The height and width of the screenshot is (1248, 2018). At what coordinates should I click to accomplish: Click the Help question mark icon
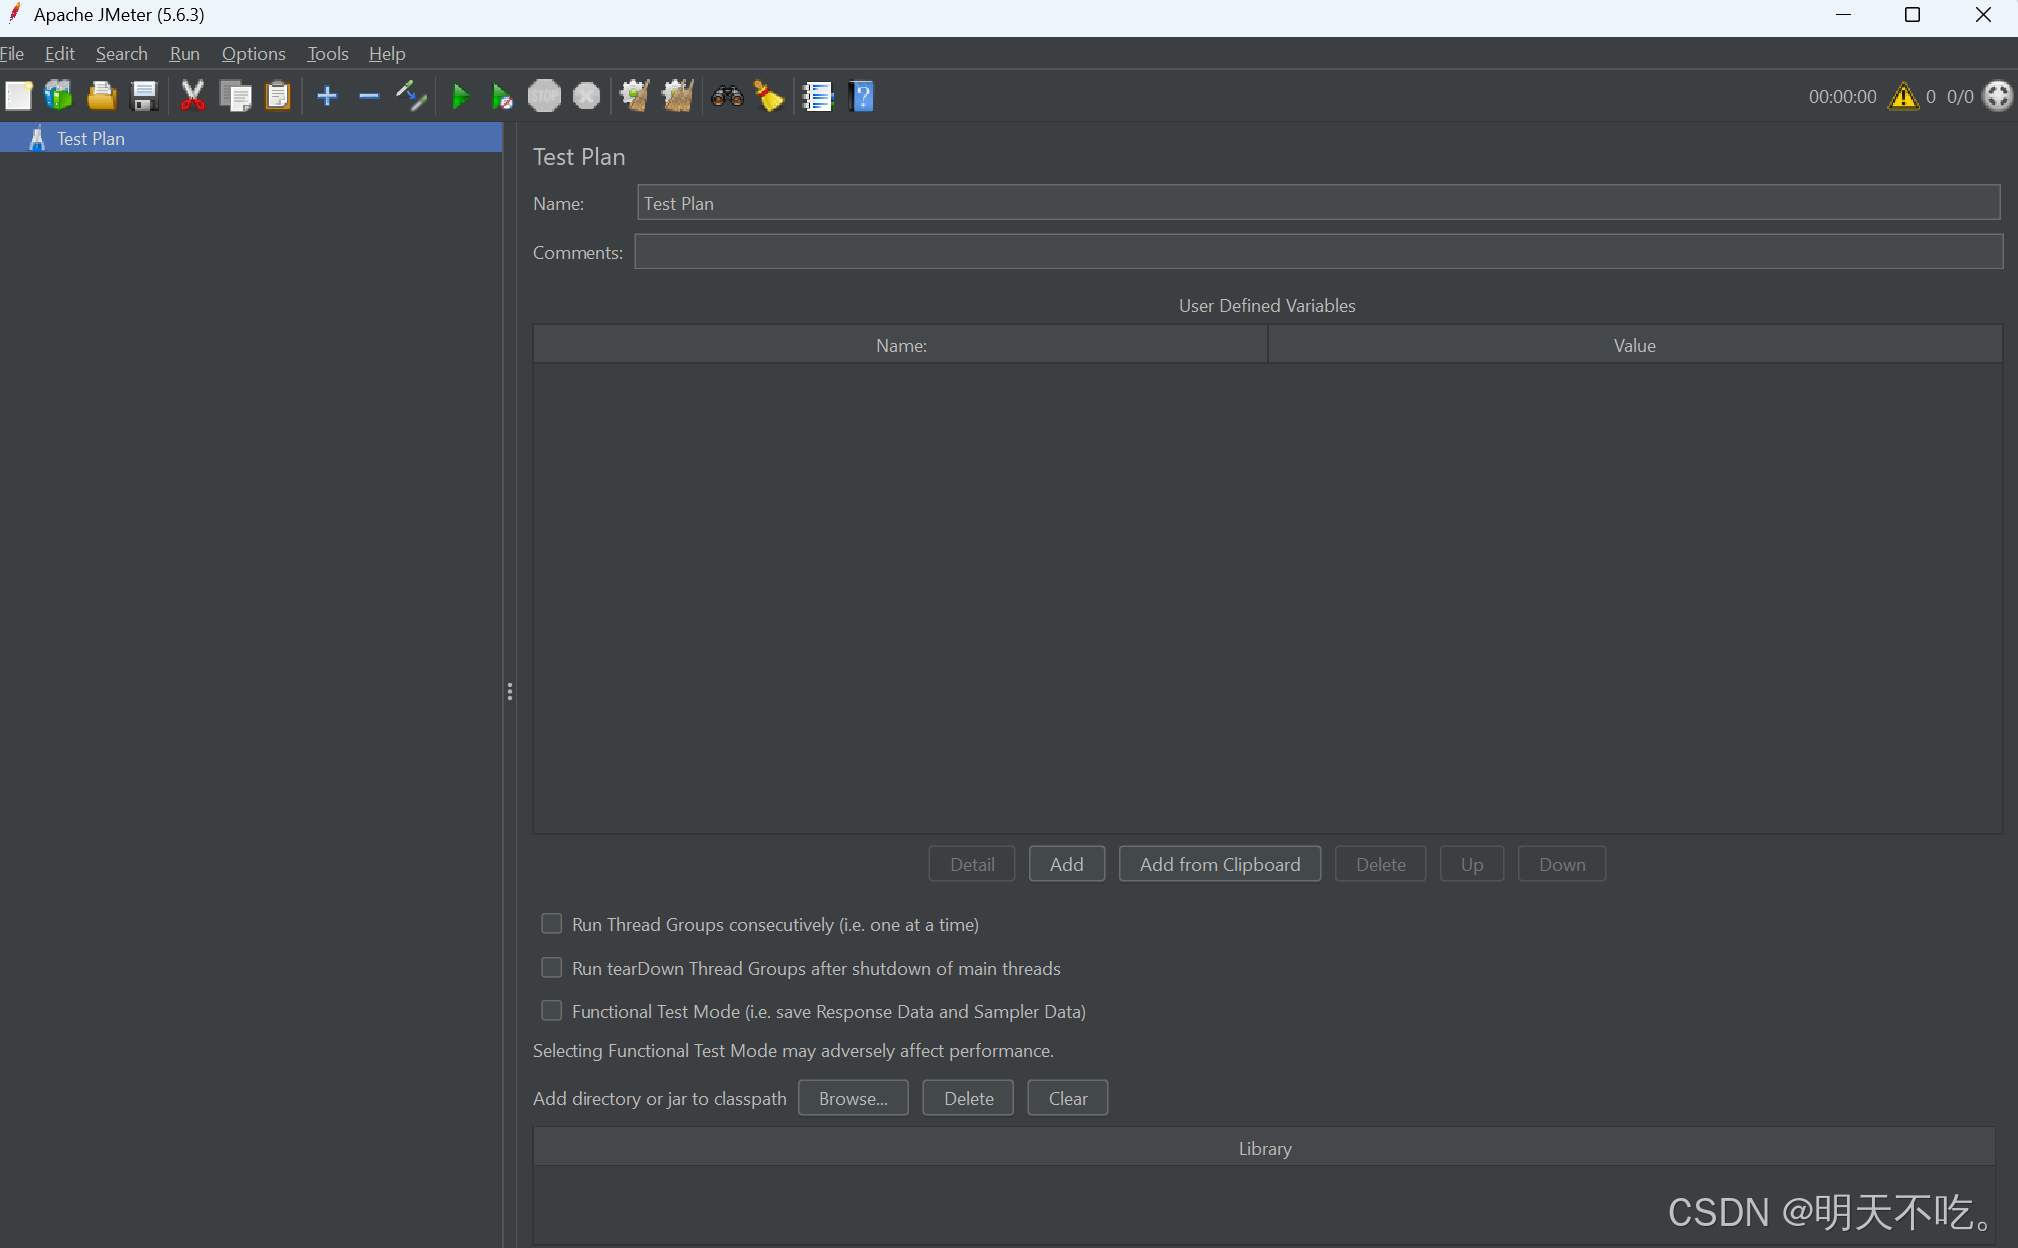click(x=861, y=96)
